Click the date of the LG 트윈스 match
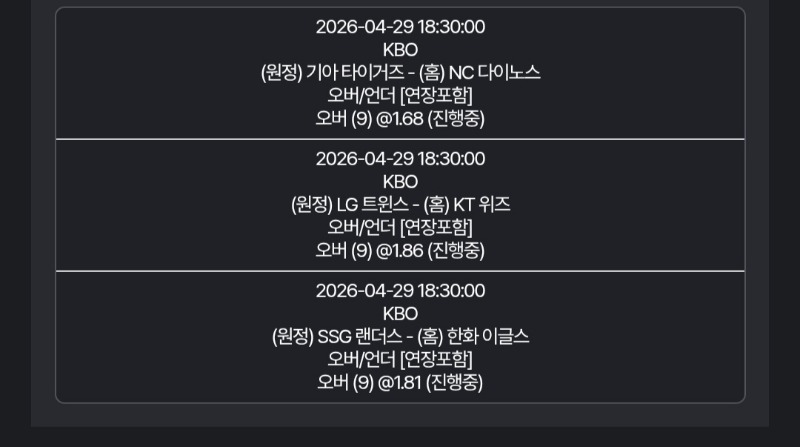 click(x=400, y=159)
